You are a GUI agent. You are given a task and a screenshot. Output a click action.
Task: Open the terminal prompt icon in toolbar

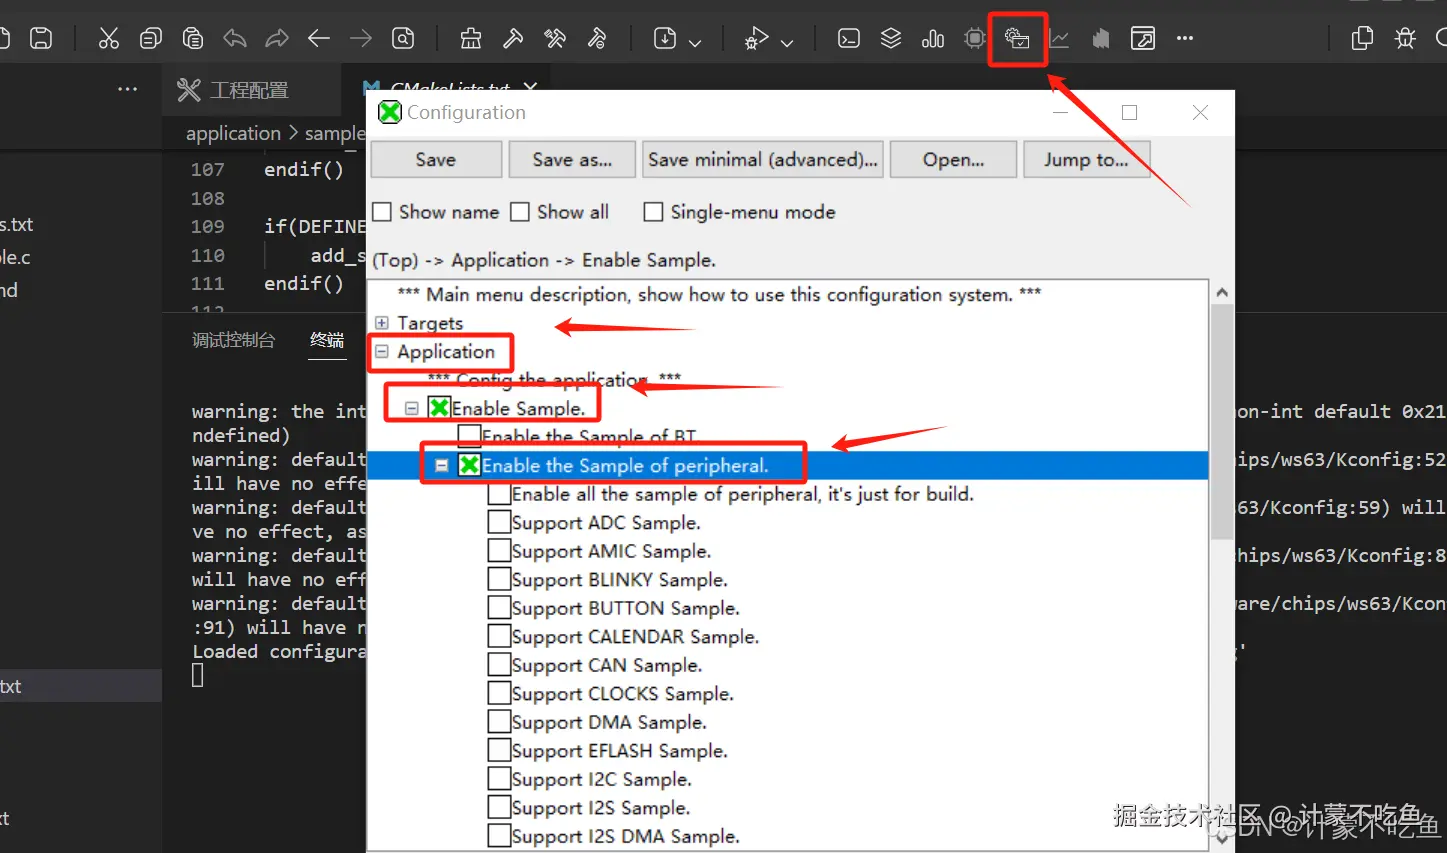849,38
